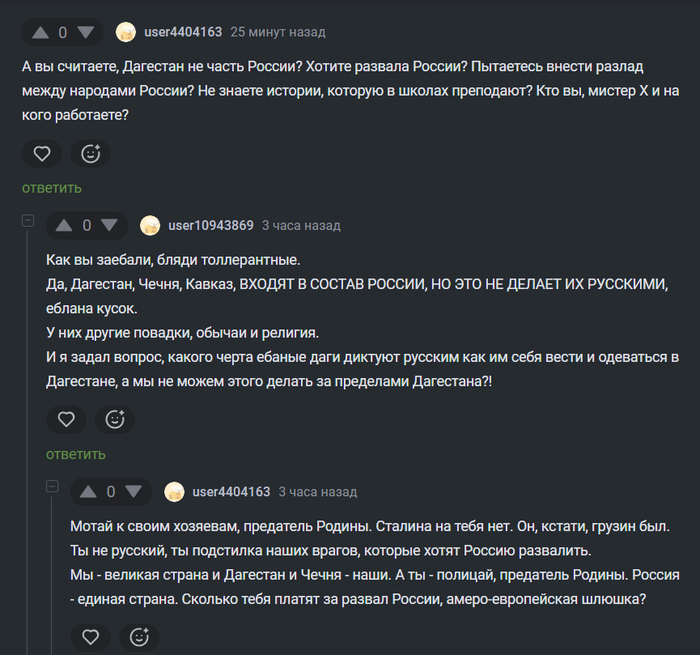Toggle the heart on user10943869's comment

point(66,420)
